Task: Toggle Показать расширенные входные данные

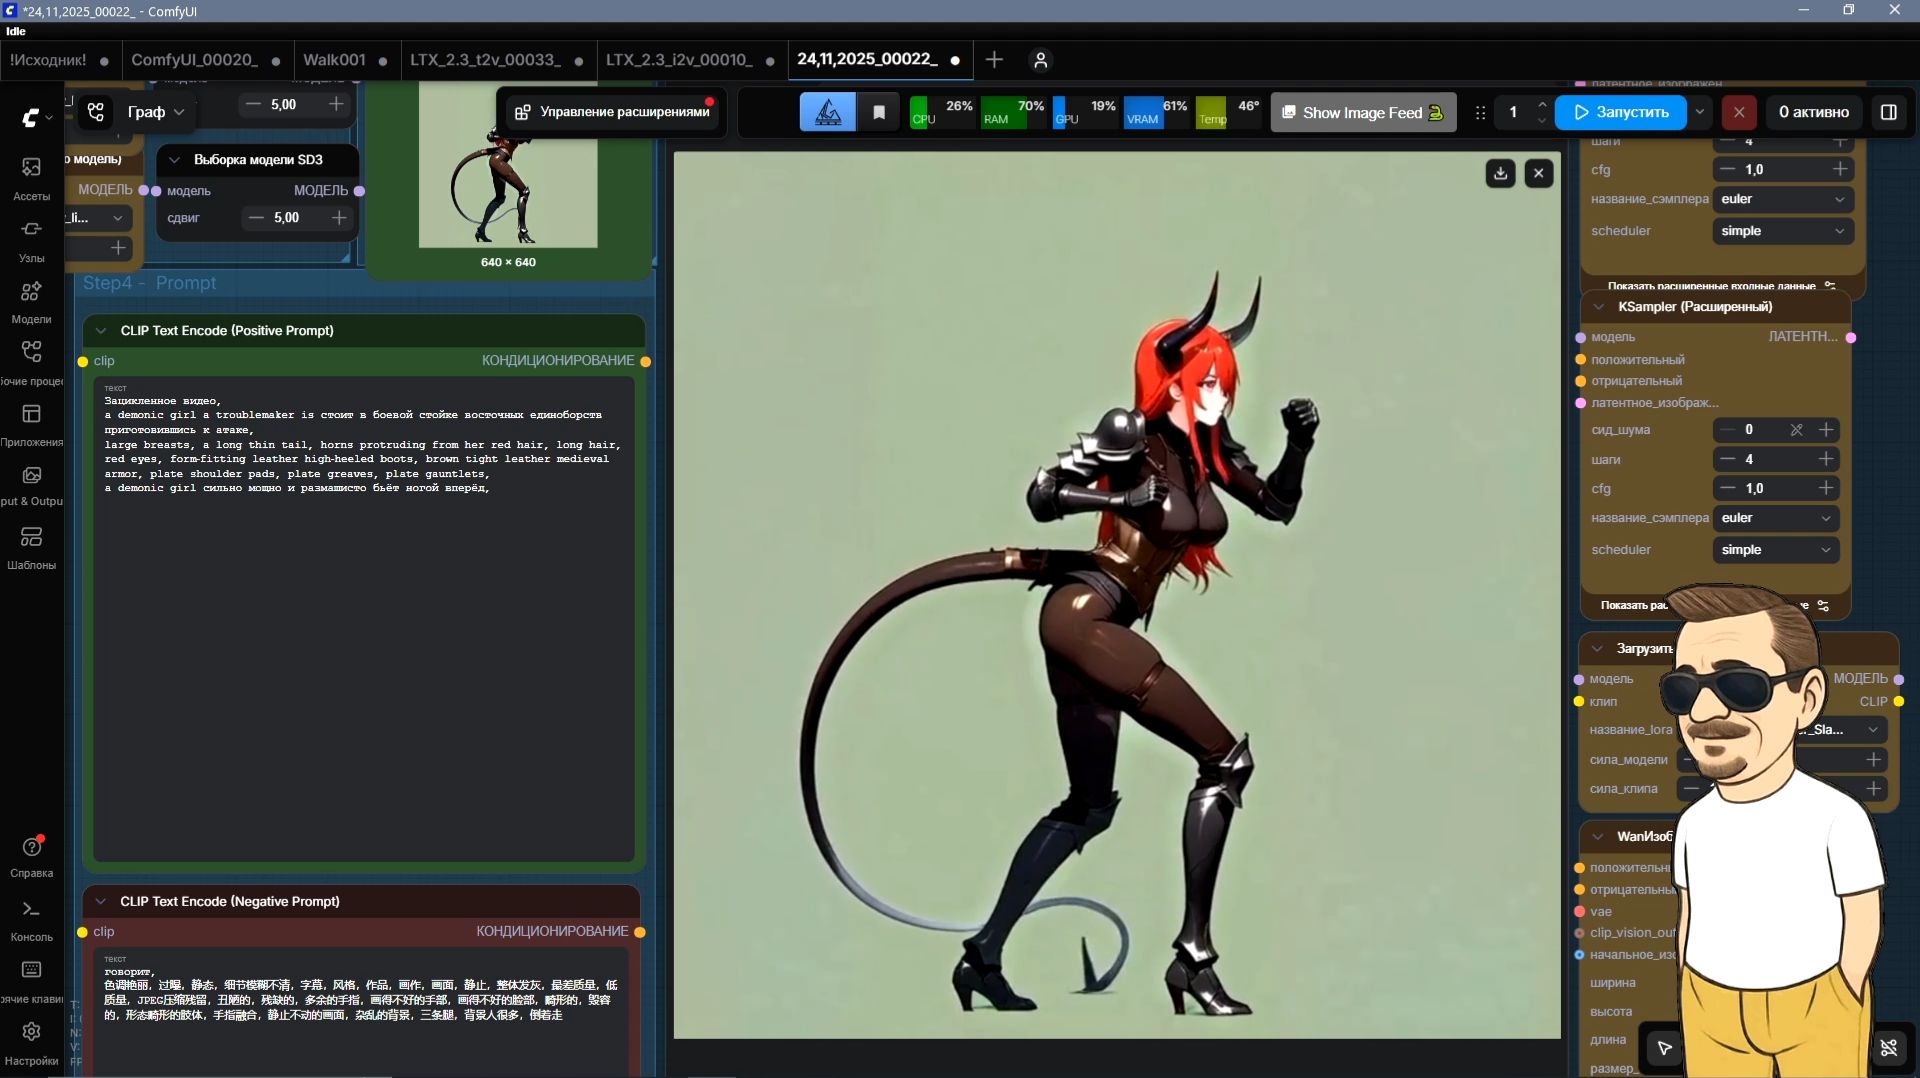Action: click(1720, 286)
